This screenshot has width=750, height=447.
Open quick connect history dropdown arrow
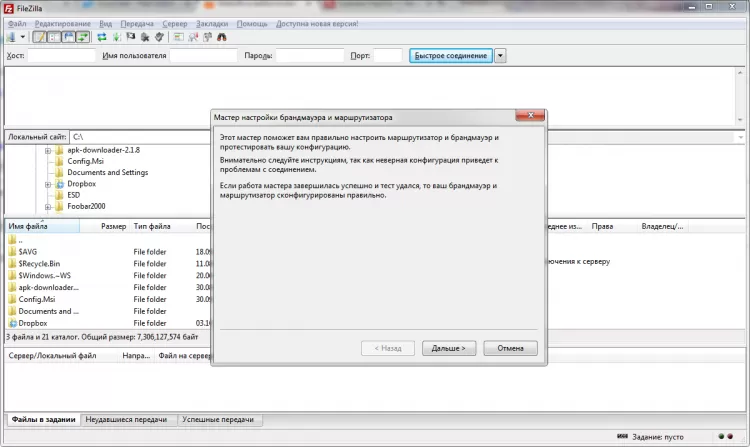click(x=500, y=55)
